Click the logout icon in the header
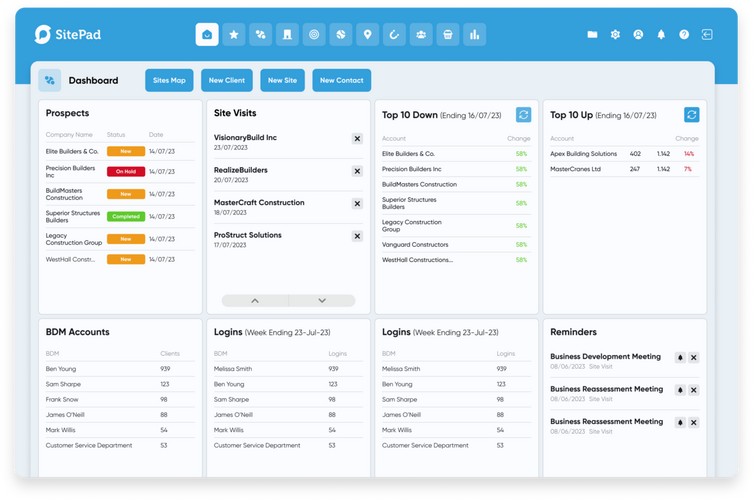Viewport: 753px width, 500px height. (x=707, y=35)
